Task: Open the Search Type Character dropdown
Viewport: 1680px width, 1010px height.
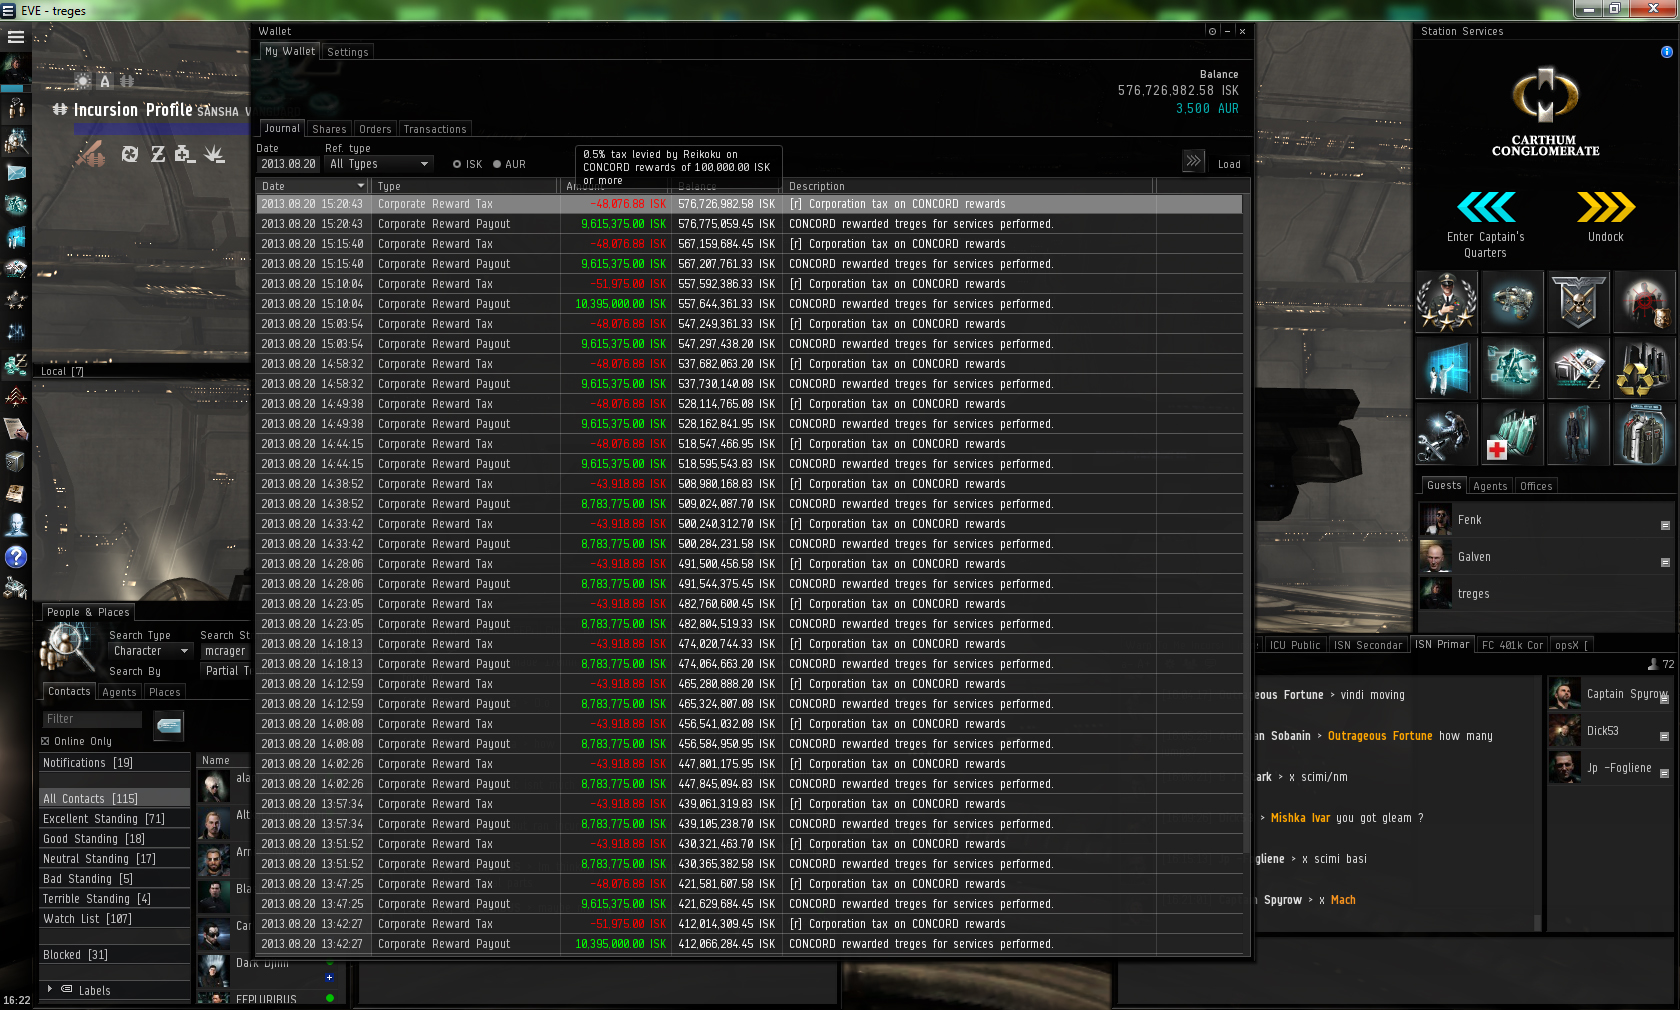Action: tap(150, 651)
